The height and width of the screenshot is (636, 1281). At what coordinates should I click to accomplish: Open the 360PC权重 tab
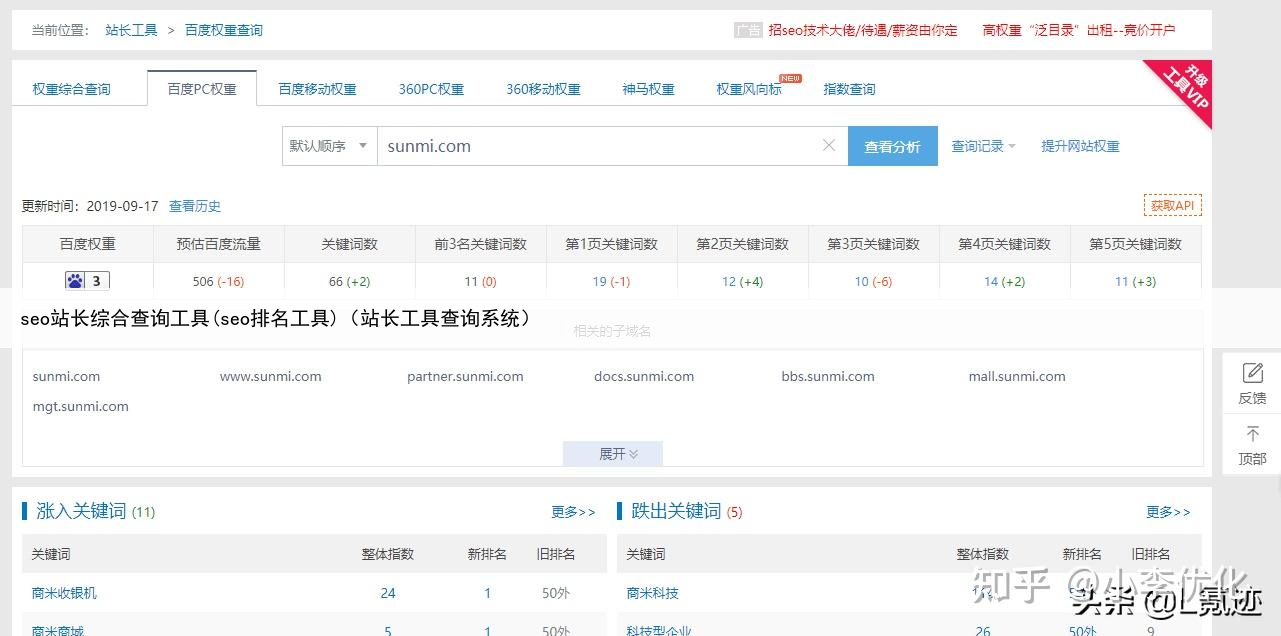[431, 89]
